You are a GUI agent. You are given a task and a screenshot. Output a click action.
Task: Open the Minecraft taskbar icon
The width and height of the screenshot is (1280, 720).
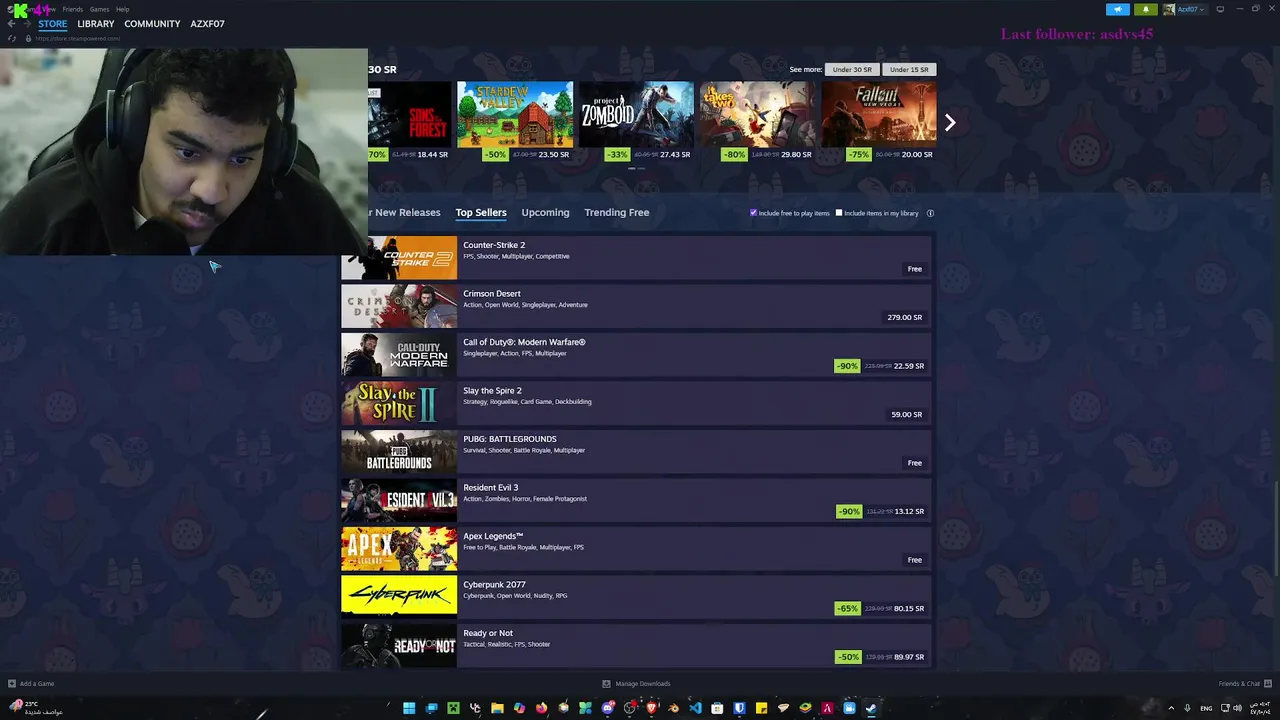pos(453,708)
